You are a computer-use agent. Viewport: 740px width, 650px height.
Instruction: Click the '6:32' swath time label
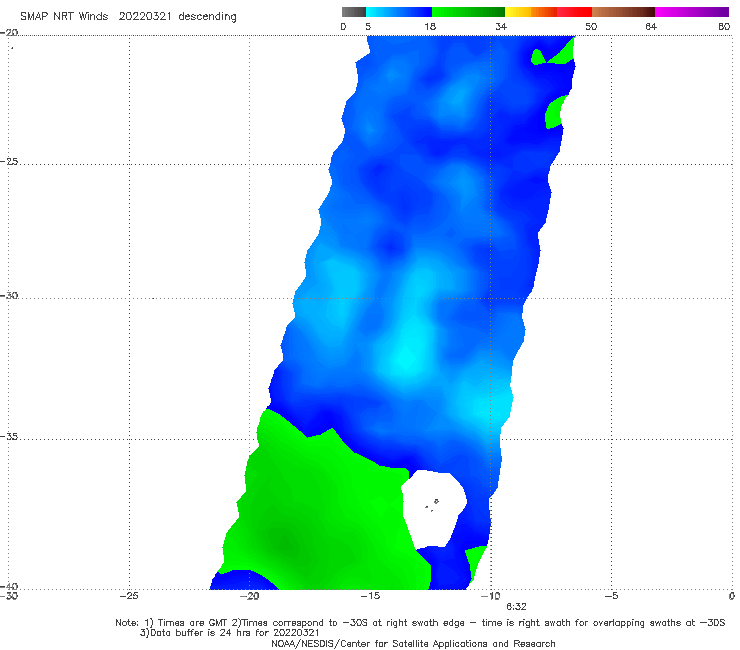pyautogui.click(x=516, y=607)
